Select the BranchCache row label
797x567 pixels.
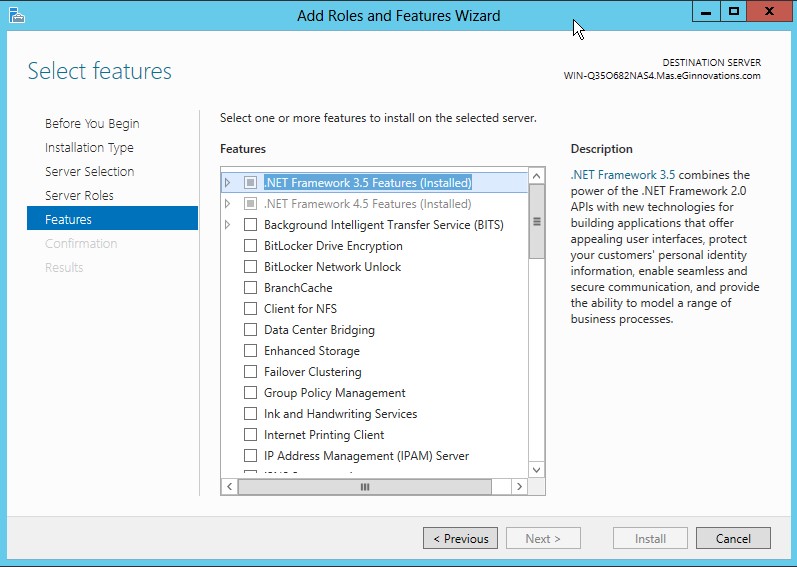(298, 288)
